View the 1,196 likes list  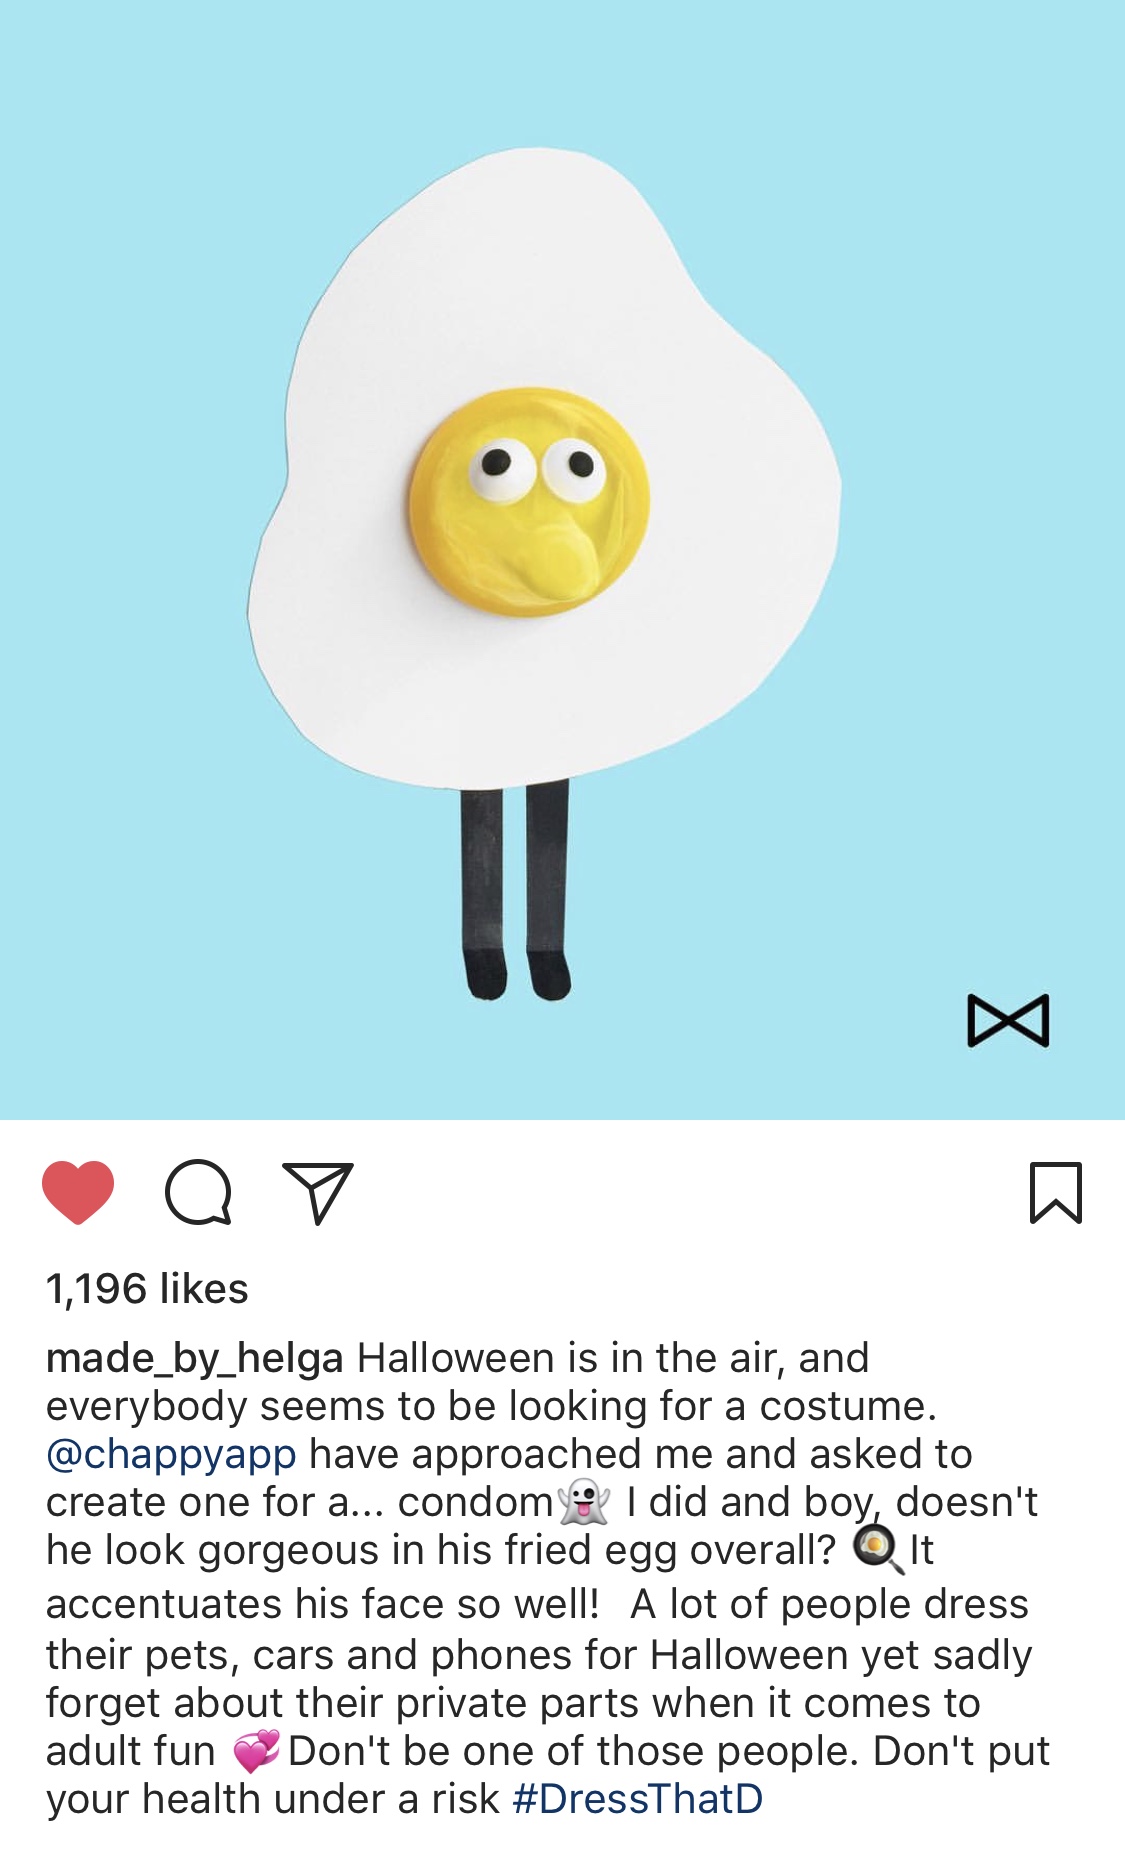(x=147, y=1288)
